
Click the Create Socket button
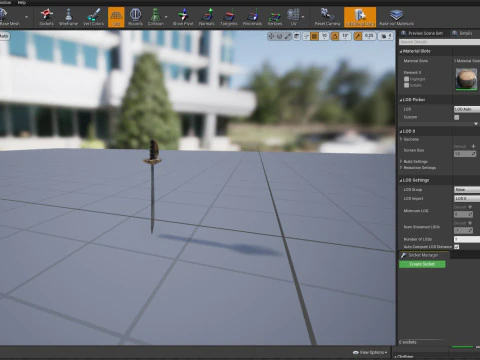422,264
